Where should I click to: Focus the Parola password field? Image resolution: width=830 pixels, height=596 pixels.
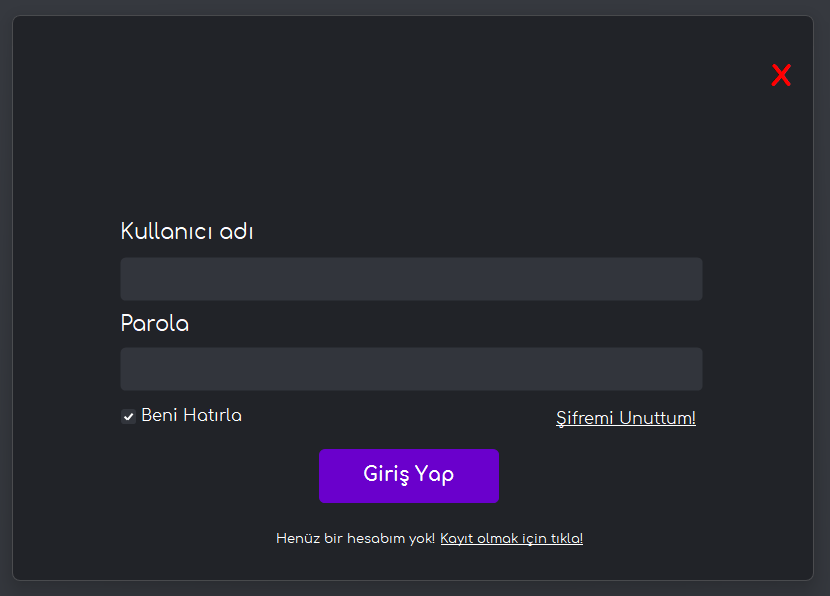tap(411, 369)
